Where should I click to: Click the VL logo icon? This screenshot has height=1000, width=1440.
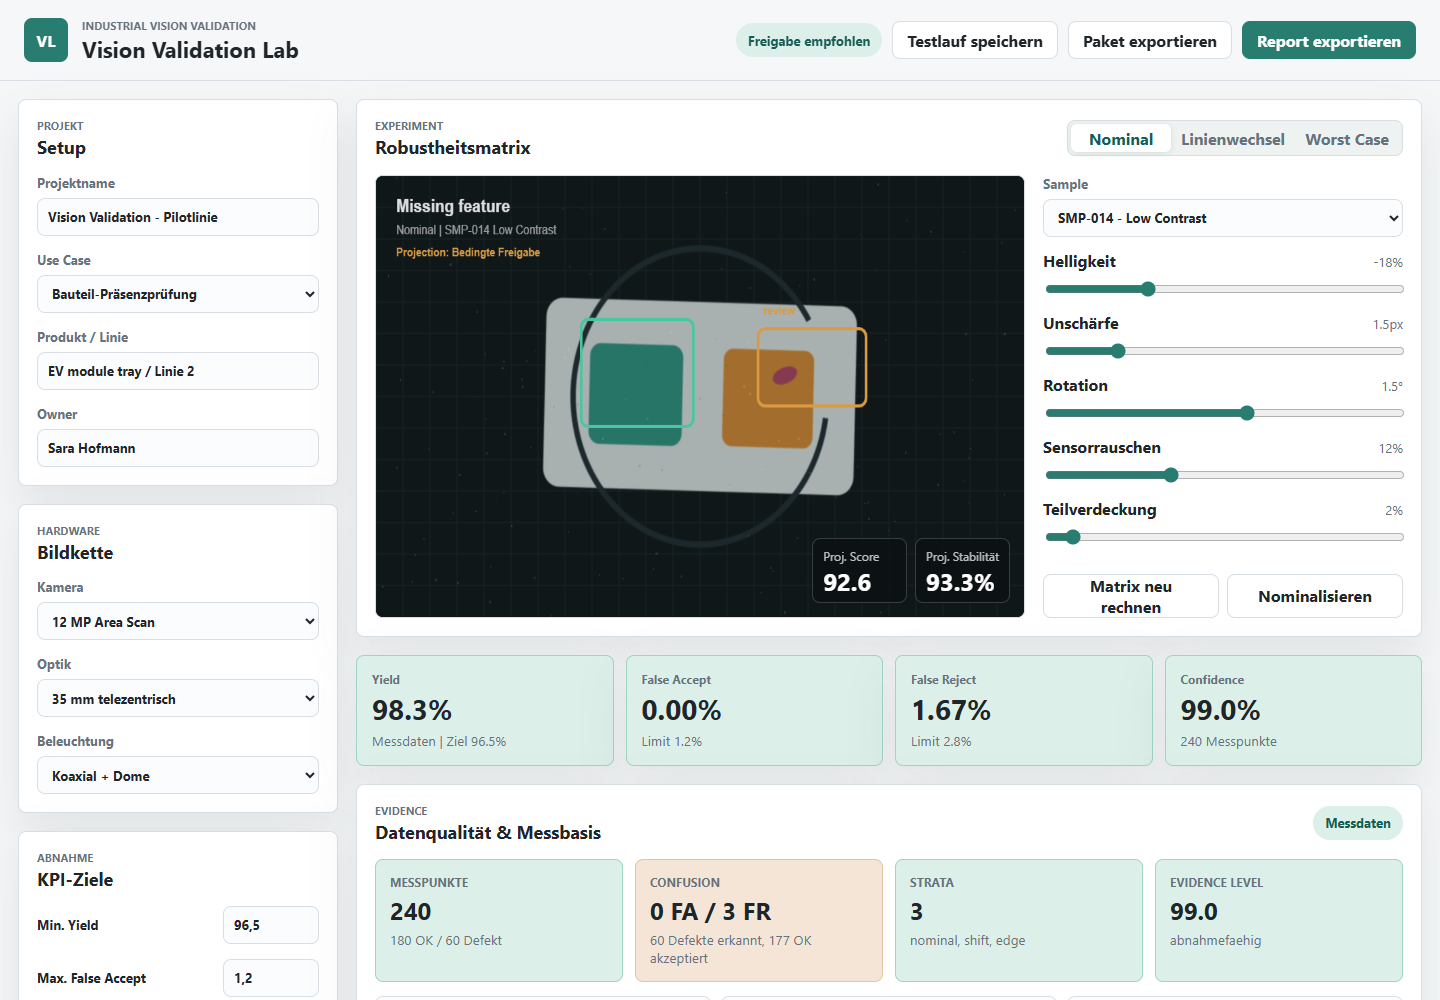[46, 40]
